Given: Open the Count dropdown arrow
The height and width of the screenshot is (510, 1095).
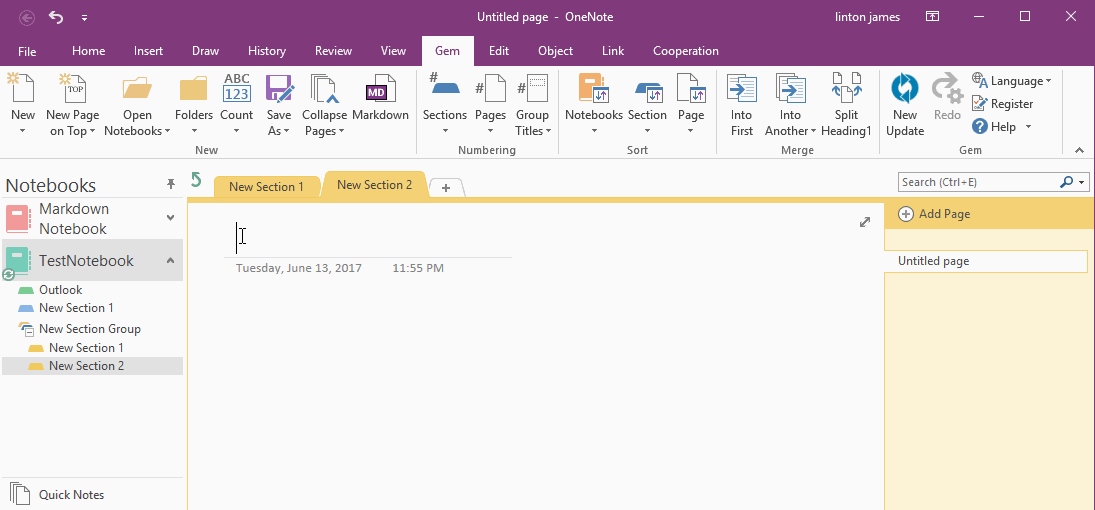Looking at the screenshot, I should 236,131.
